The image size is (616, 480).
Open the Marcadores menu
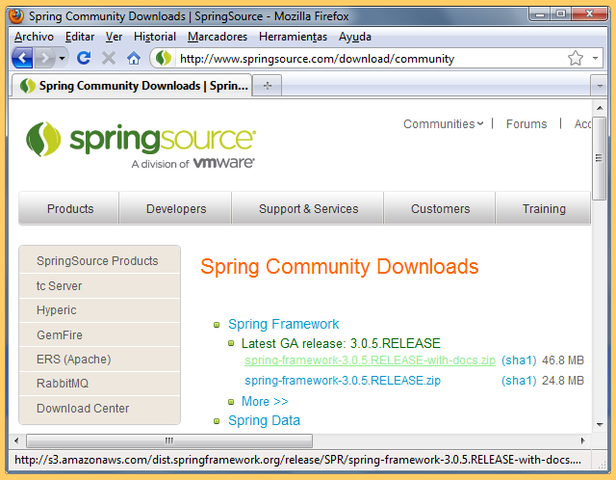click(217, 37)
